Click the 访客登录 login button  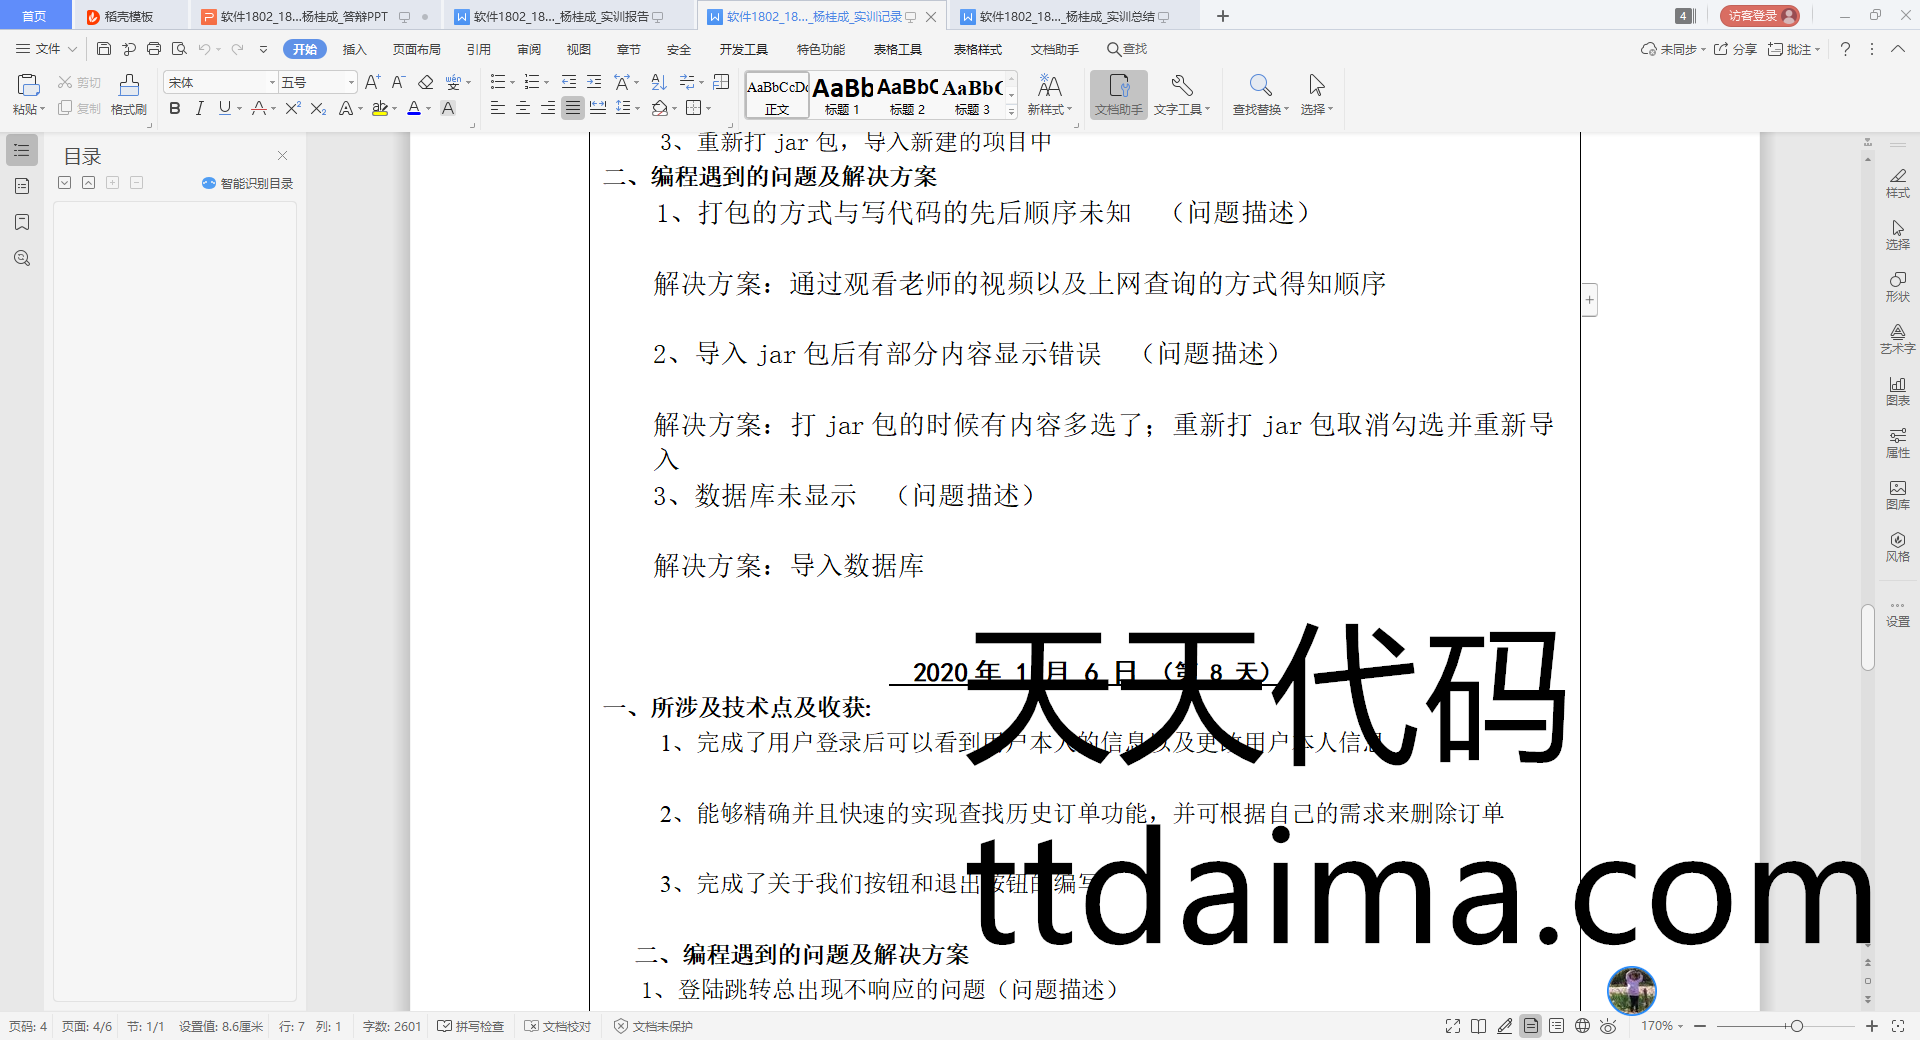[1759, 16]
